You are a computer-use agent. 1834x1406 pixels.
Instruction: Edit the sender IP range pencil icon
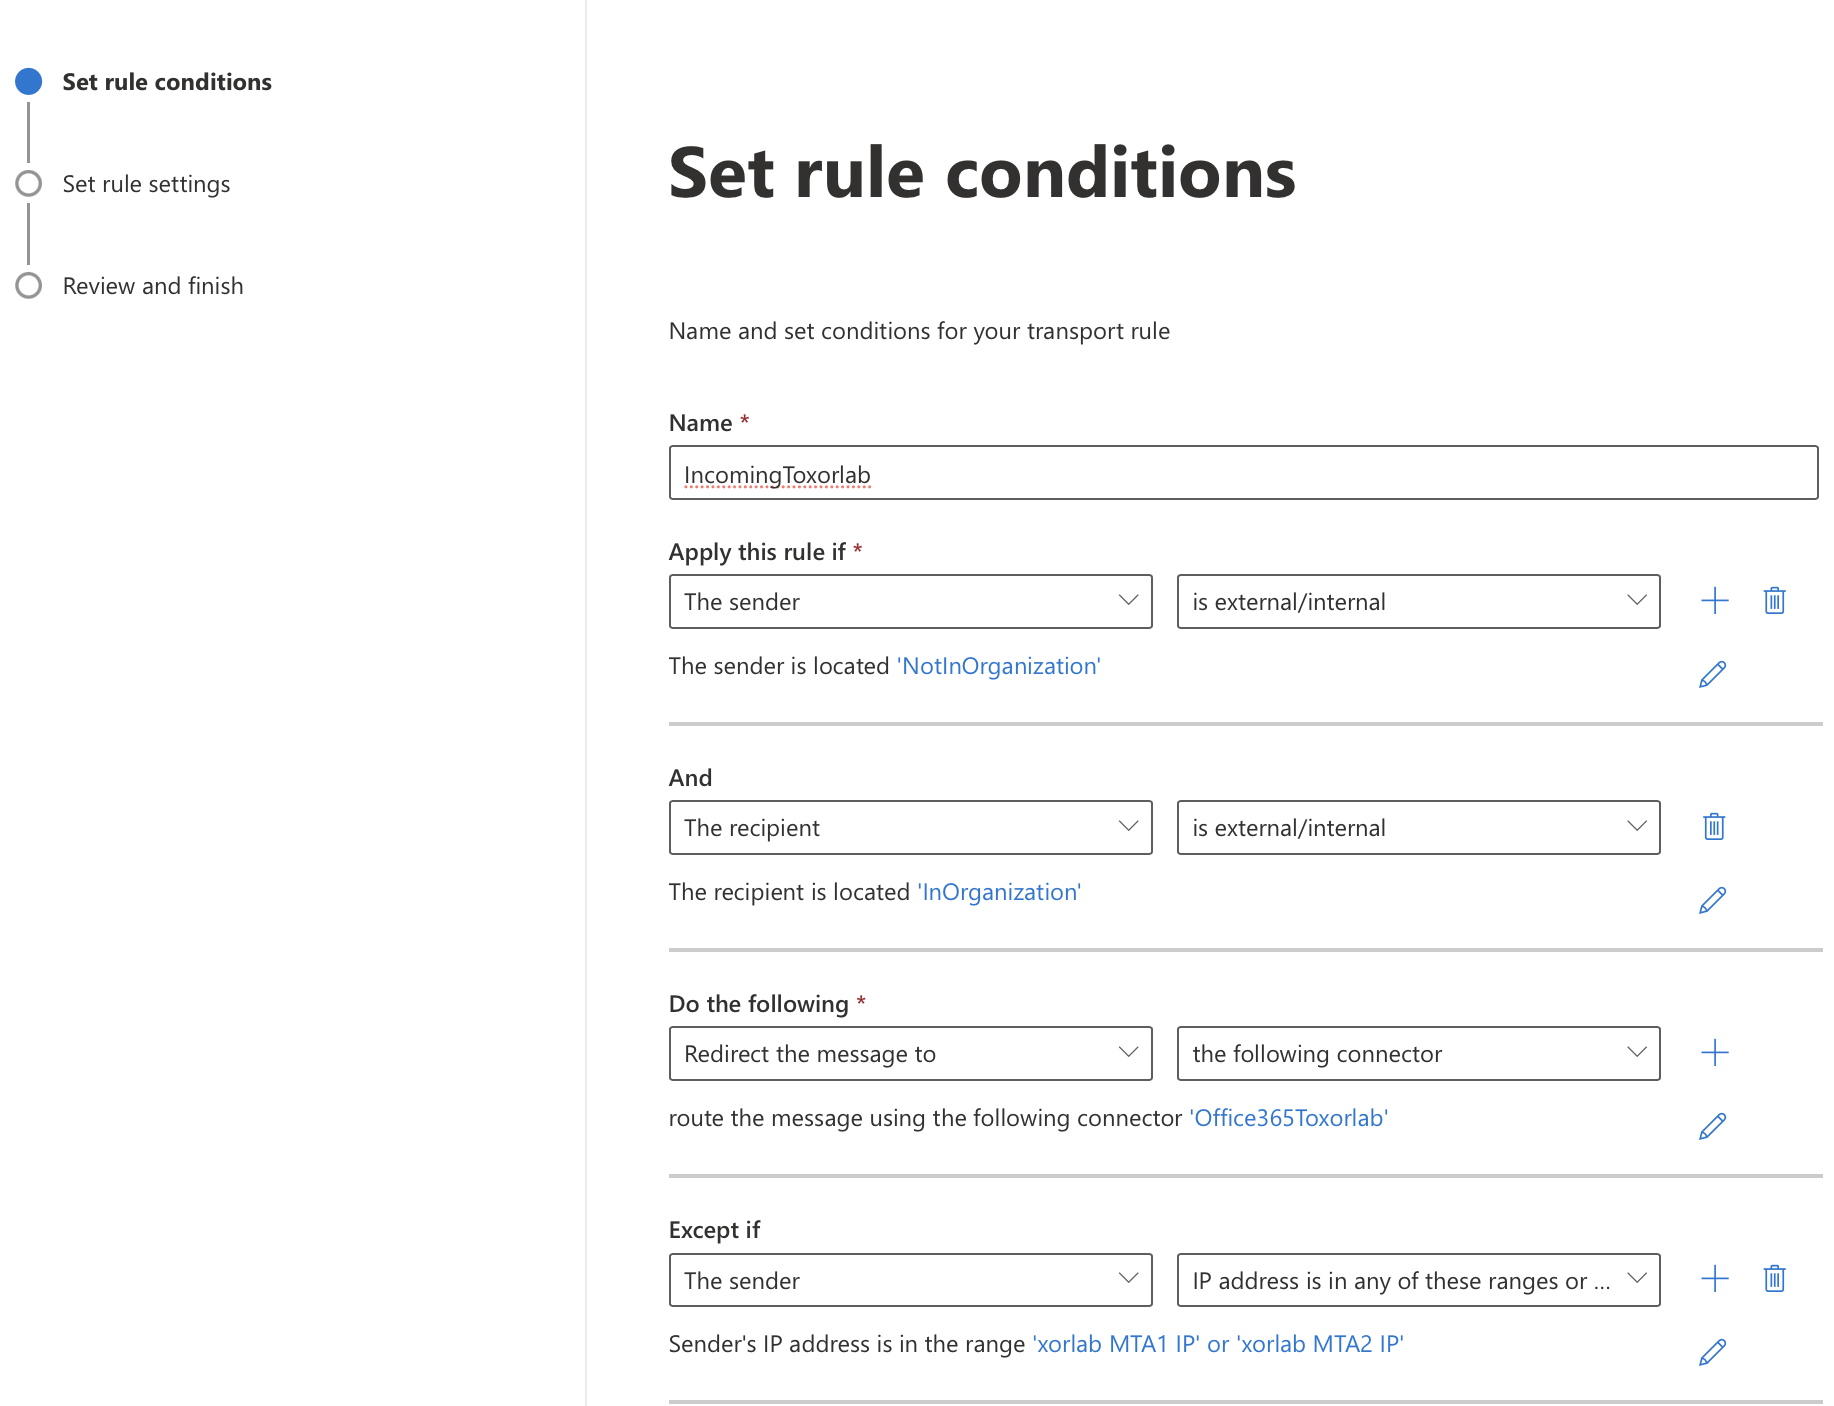pos(1712,1352)
